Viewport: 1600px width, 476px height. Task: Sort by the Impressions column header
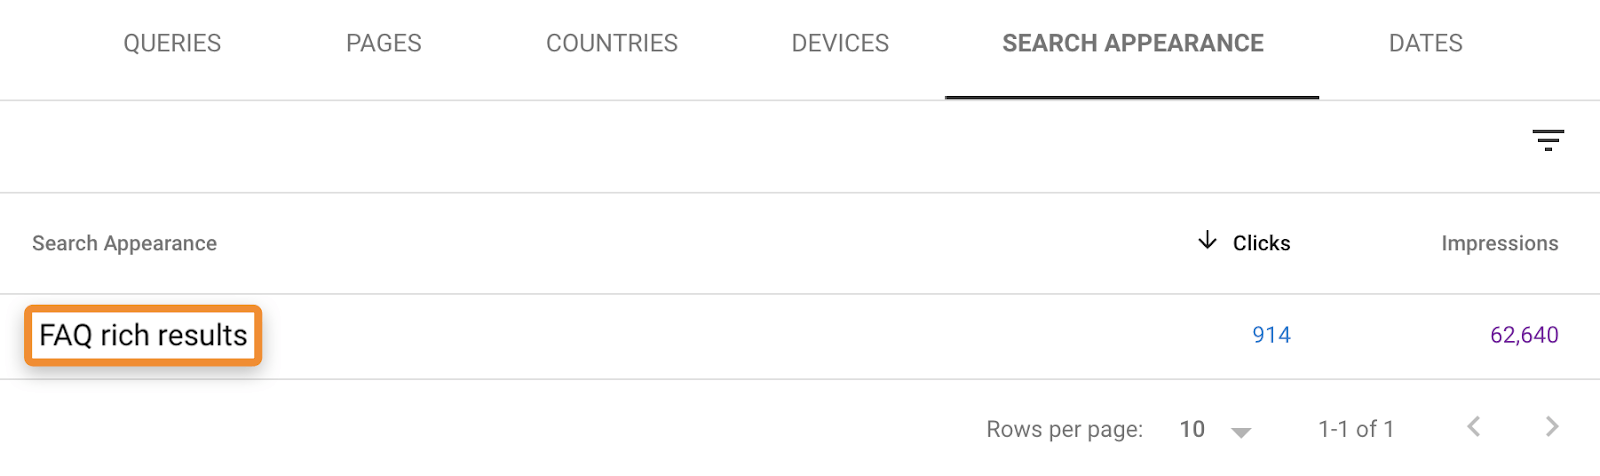pos(1499,243)
